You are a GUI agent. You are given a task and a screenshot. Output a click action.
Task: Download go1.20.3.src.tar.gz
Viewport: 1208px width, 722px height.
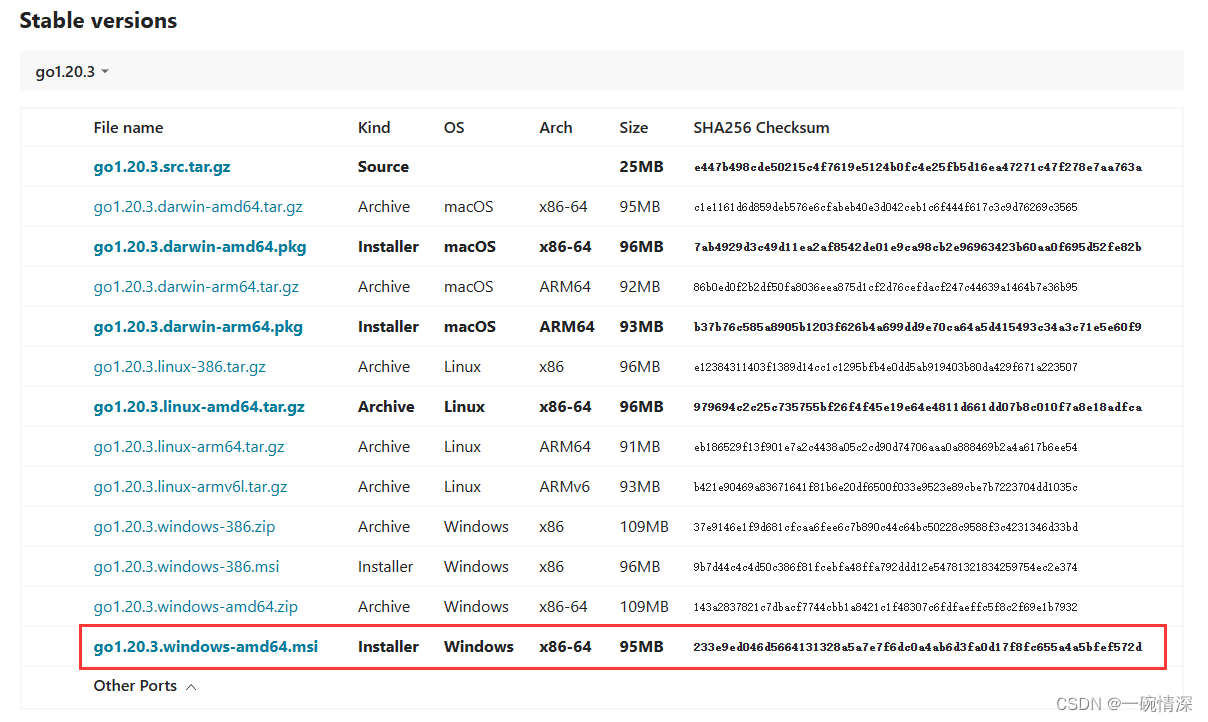point(162,167)
